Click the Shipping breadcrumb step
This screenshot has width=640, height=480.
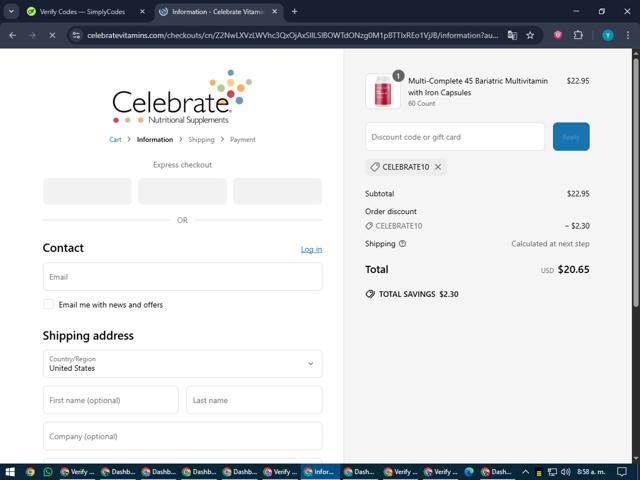pos(201,140)
